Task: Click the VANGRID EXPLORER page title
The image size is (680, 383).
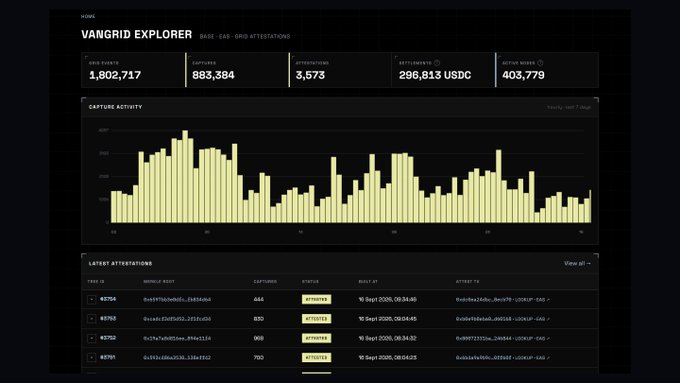Action: pos(137,35)
